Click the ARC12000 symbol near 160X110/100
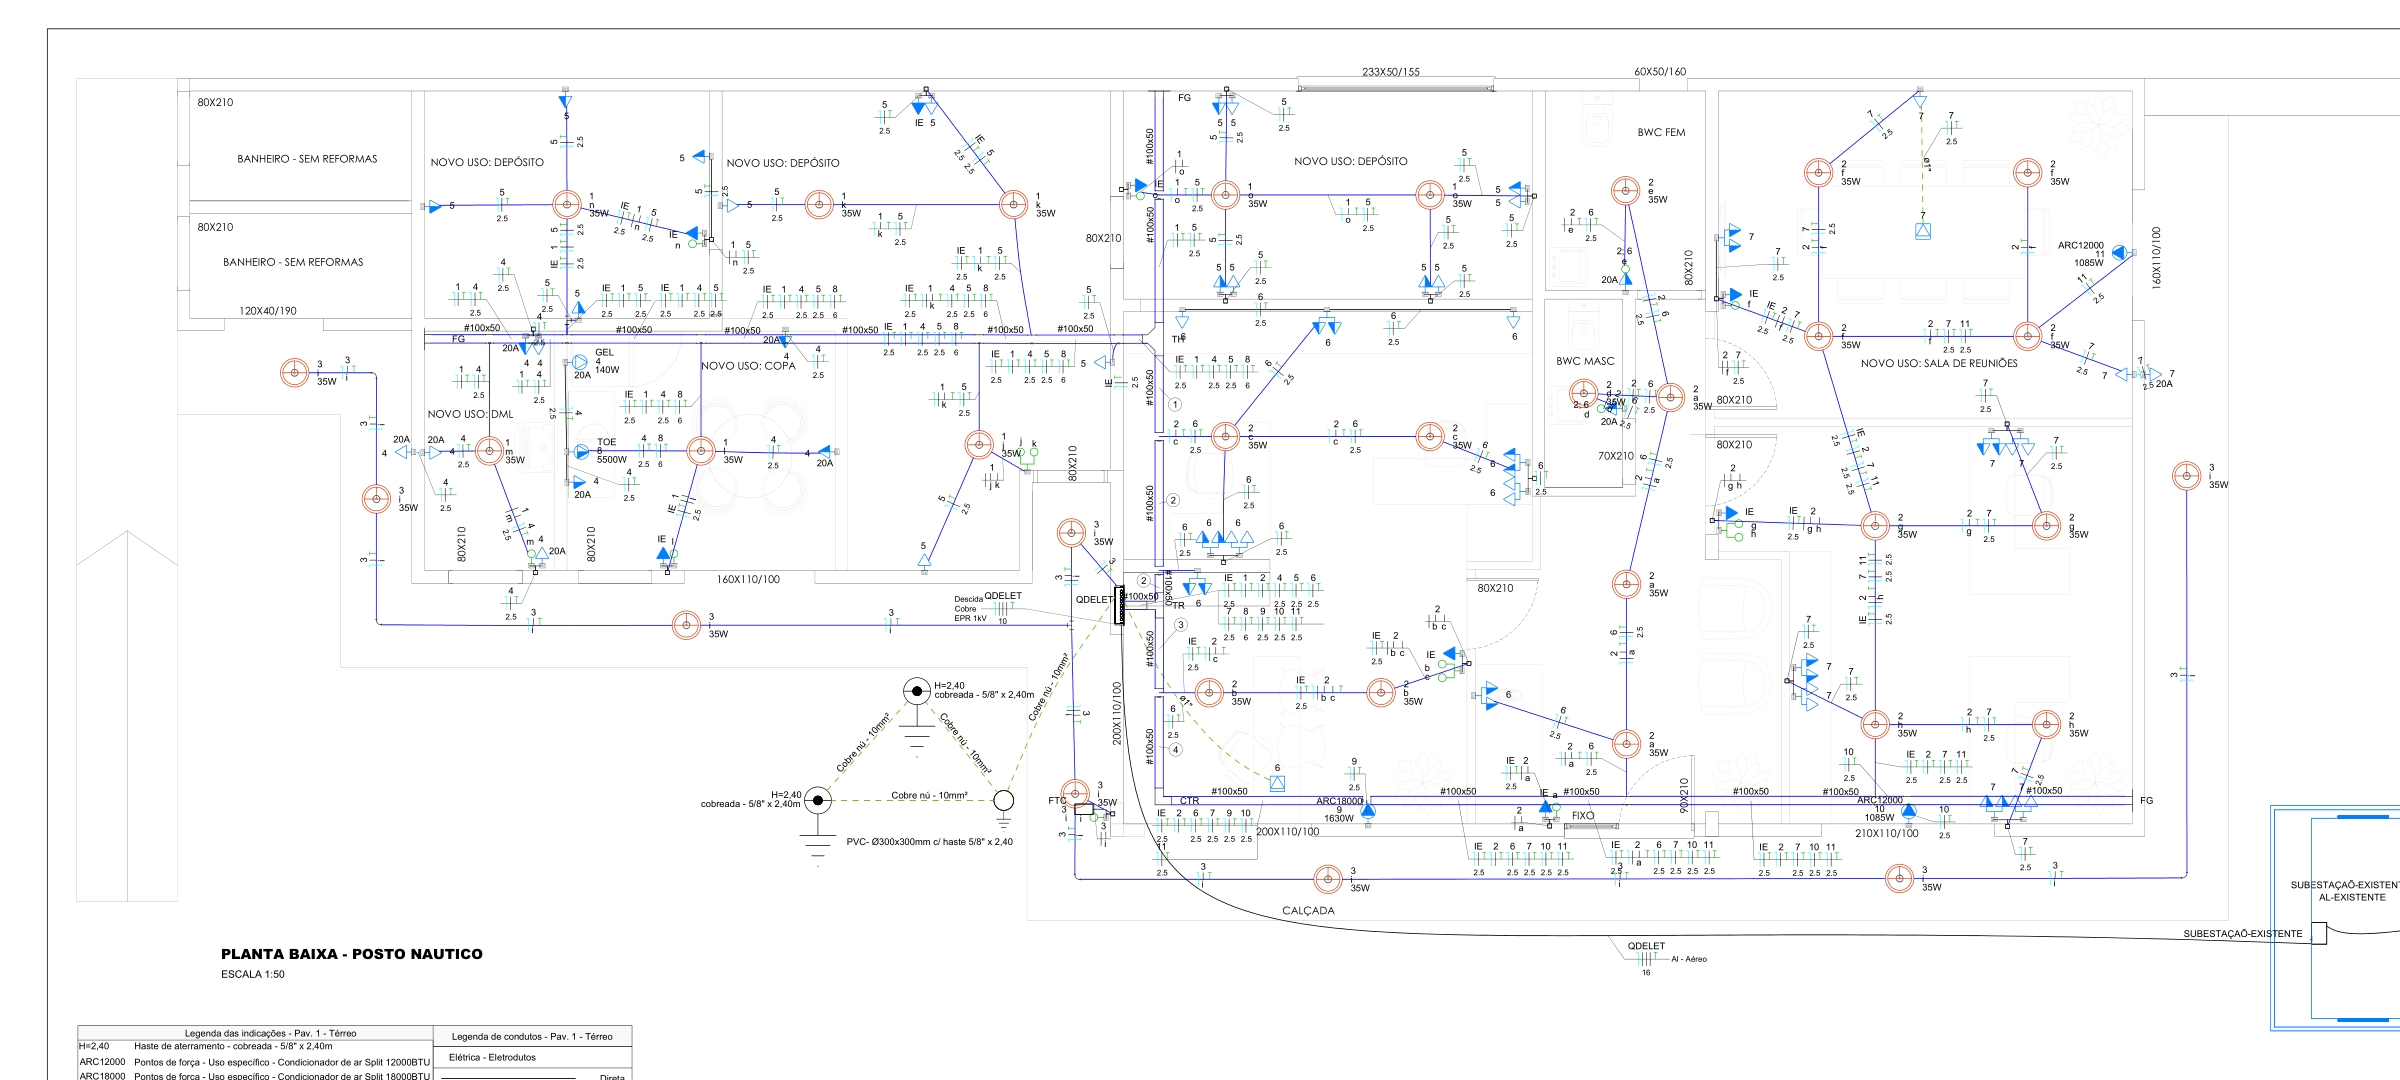Image resolution: width=2400 pixels, height=1080 pixels. tap(2118, 254)
